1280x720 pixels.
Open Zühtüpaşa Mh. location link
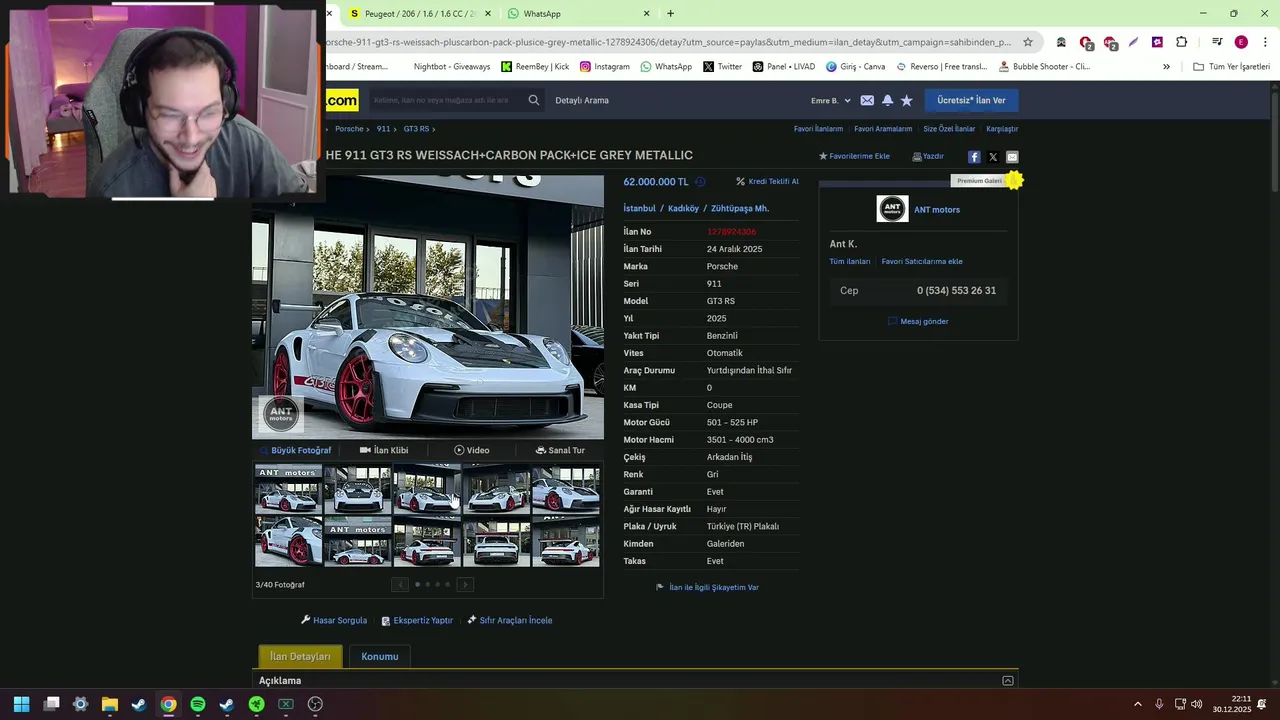click(x=740, y=209)
